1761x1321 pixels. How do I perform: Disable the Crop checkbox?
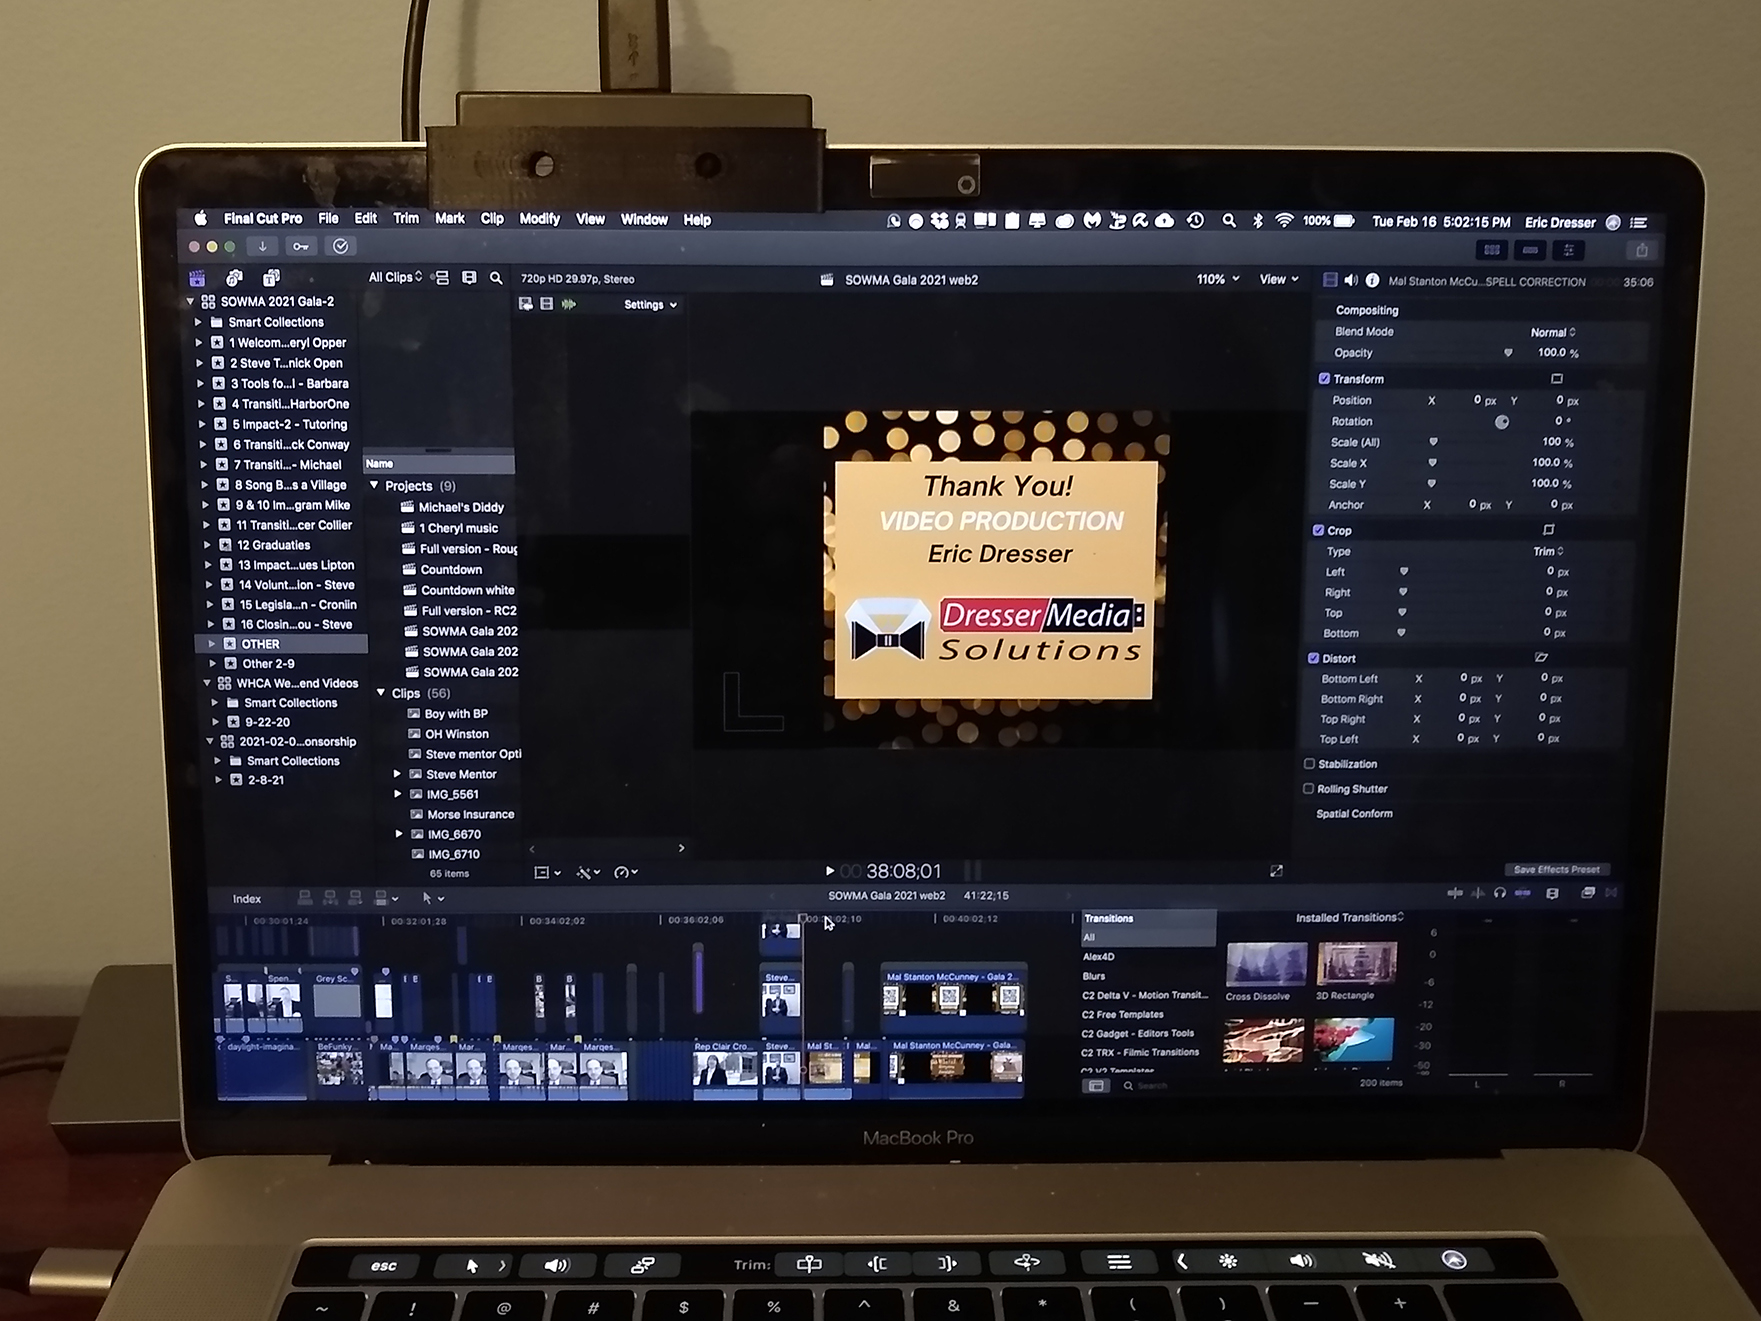[1318, 530]
